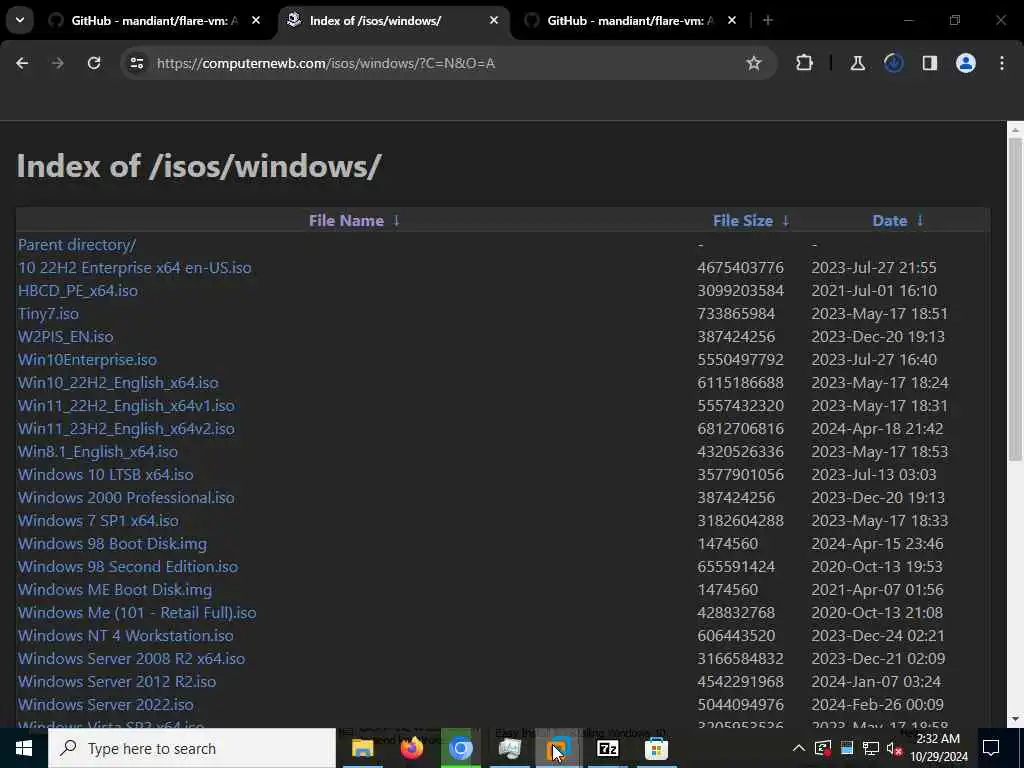Download W2PIS_EN.iso

pyautogui.click(x=65, y=336)
